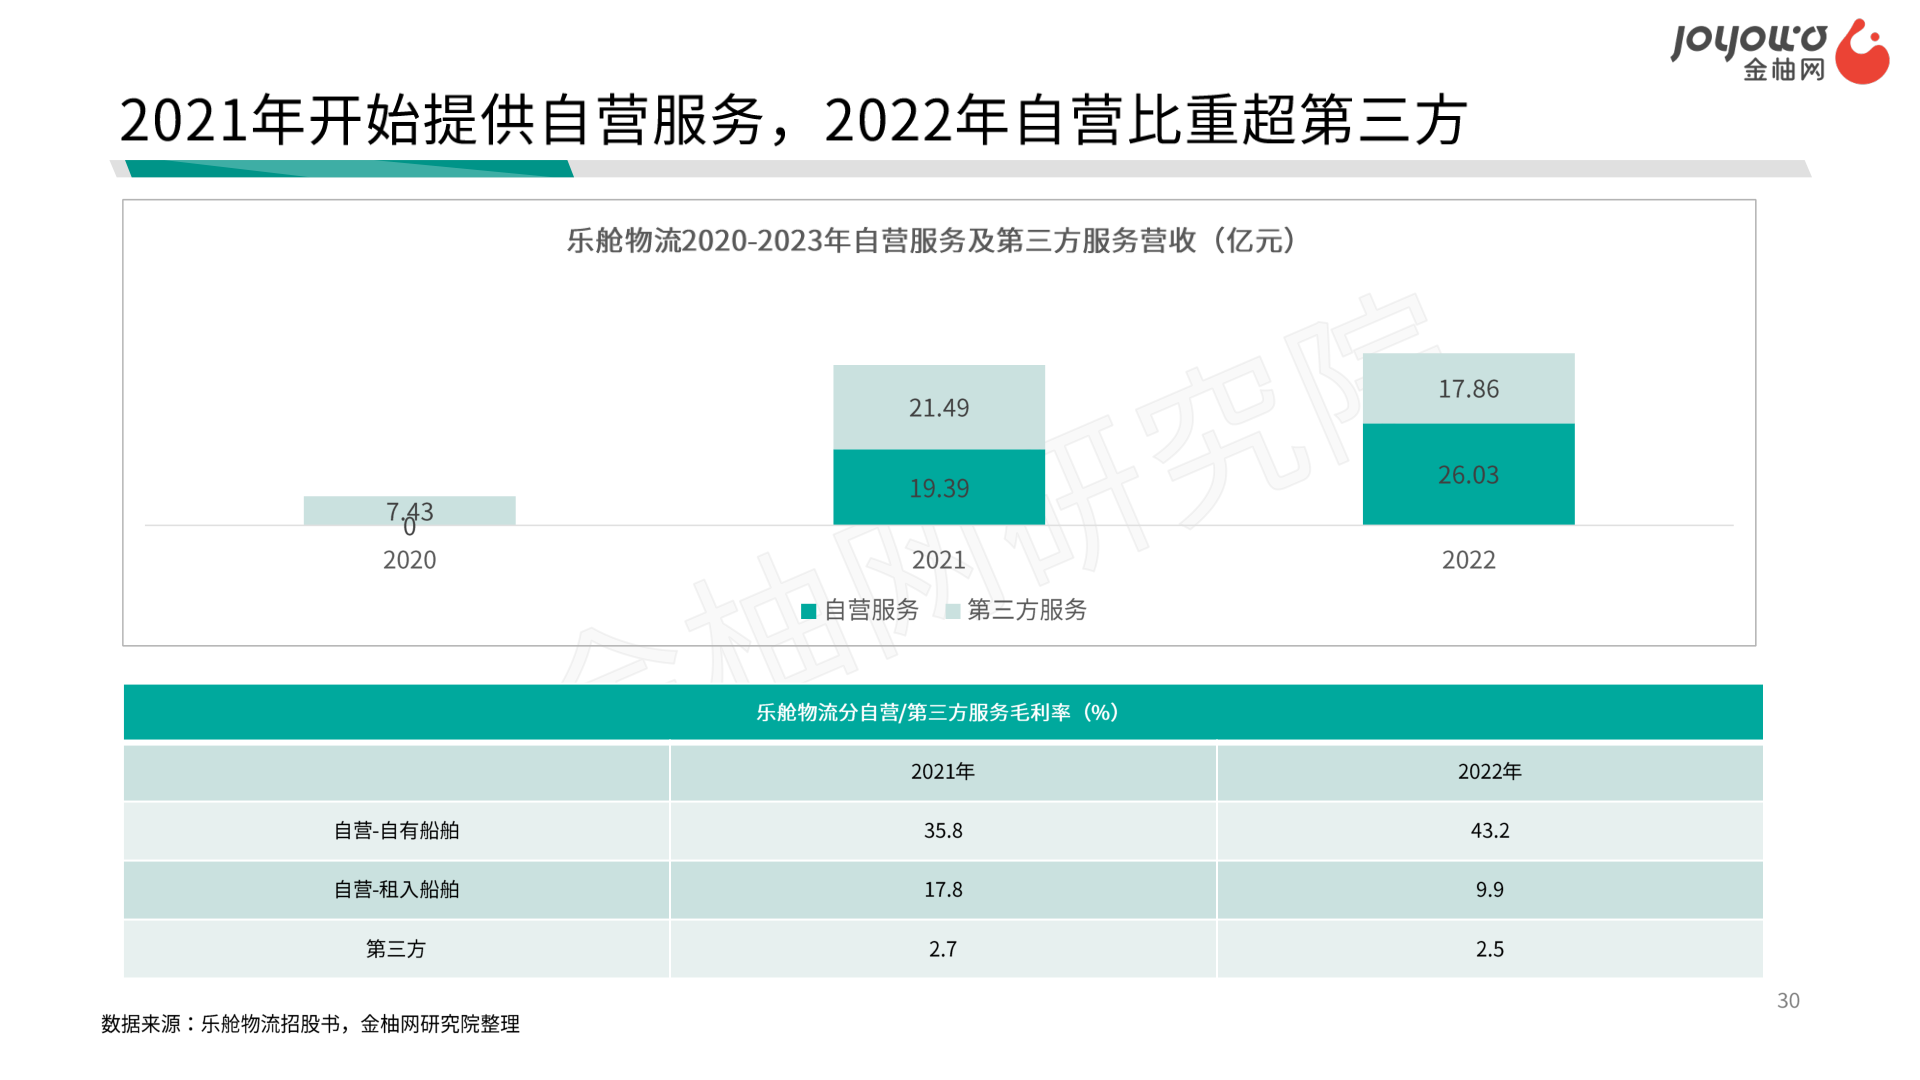1920x1080 pixels.
Task: Select the data source footnote 数据来源
Action: [x=310, y=1024]
